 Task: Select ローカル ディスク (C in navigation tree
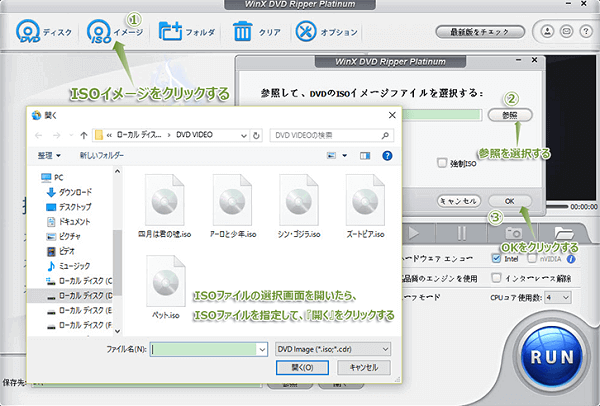pos(79,281)
